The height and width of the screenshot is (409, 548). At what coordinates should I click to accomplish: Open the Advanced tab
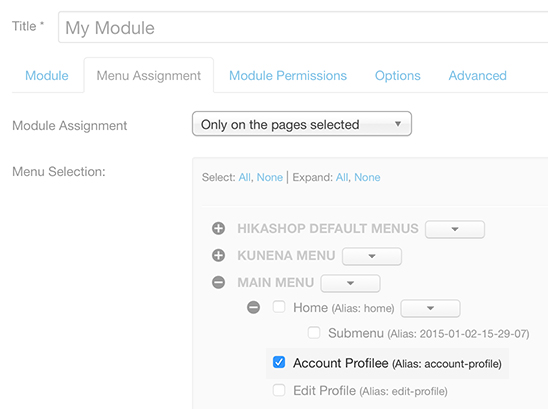tap(478, 76)
